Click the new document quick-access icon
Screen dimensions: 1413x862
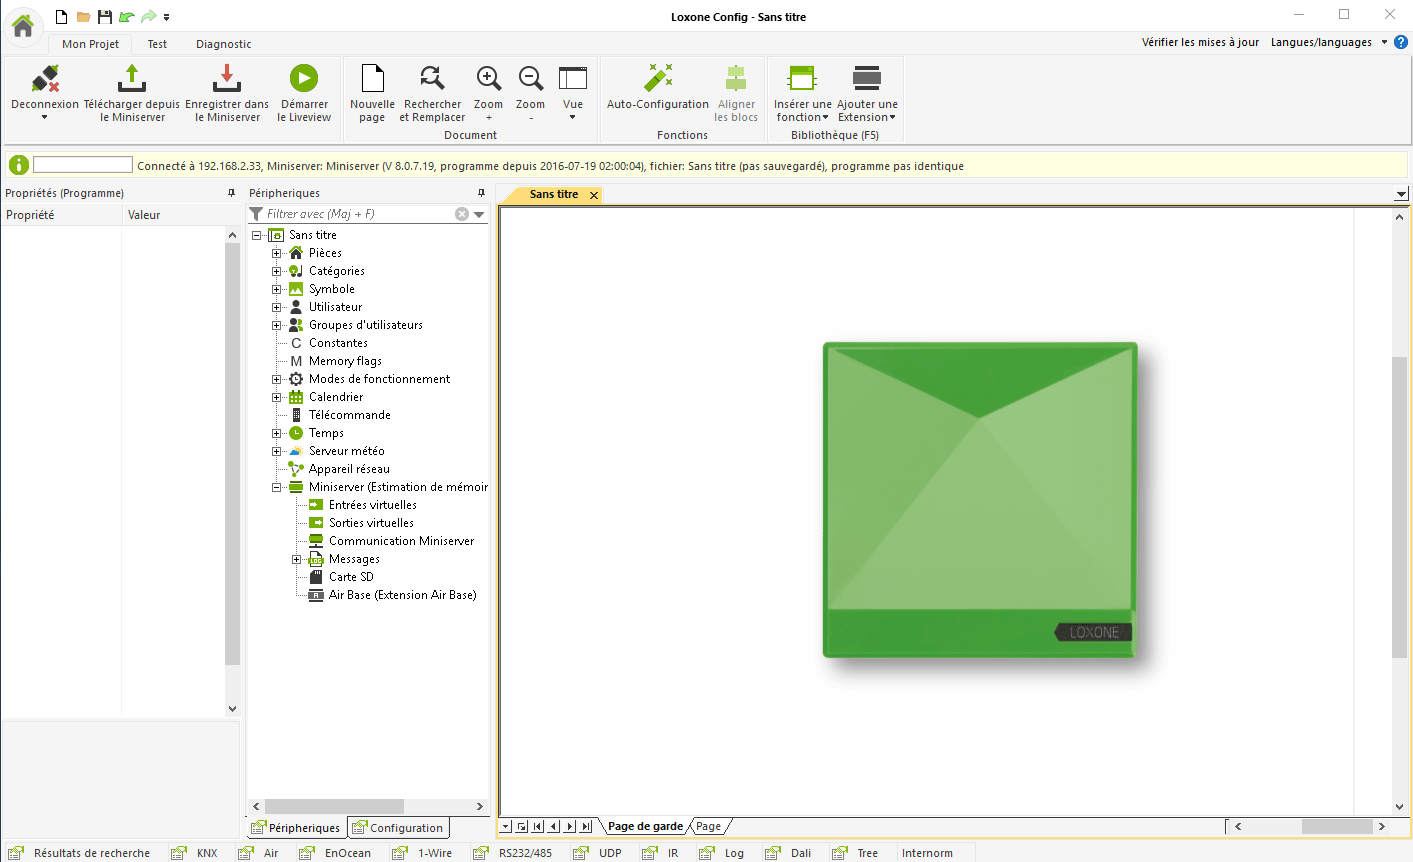[x=61, y=17]
